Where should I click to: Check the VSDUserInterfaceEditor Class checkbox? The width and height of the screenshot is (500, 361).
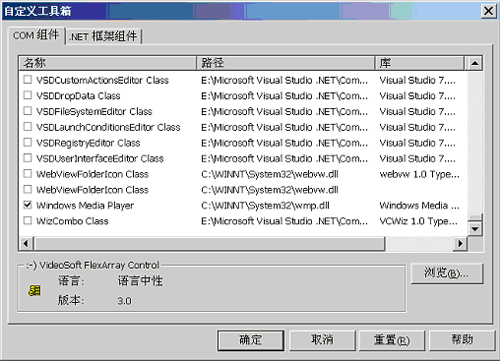[x=28, y=158]
